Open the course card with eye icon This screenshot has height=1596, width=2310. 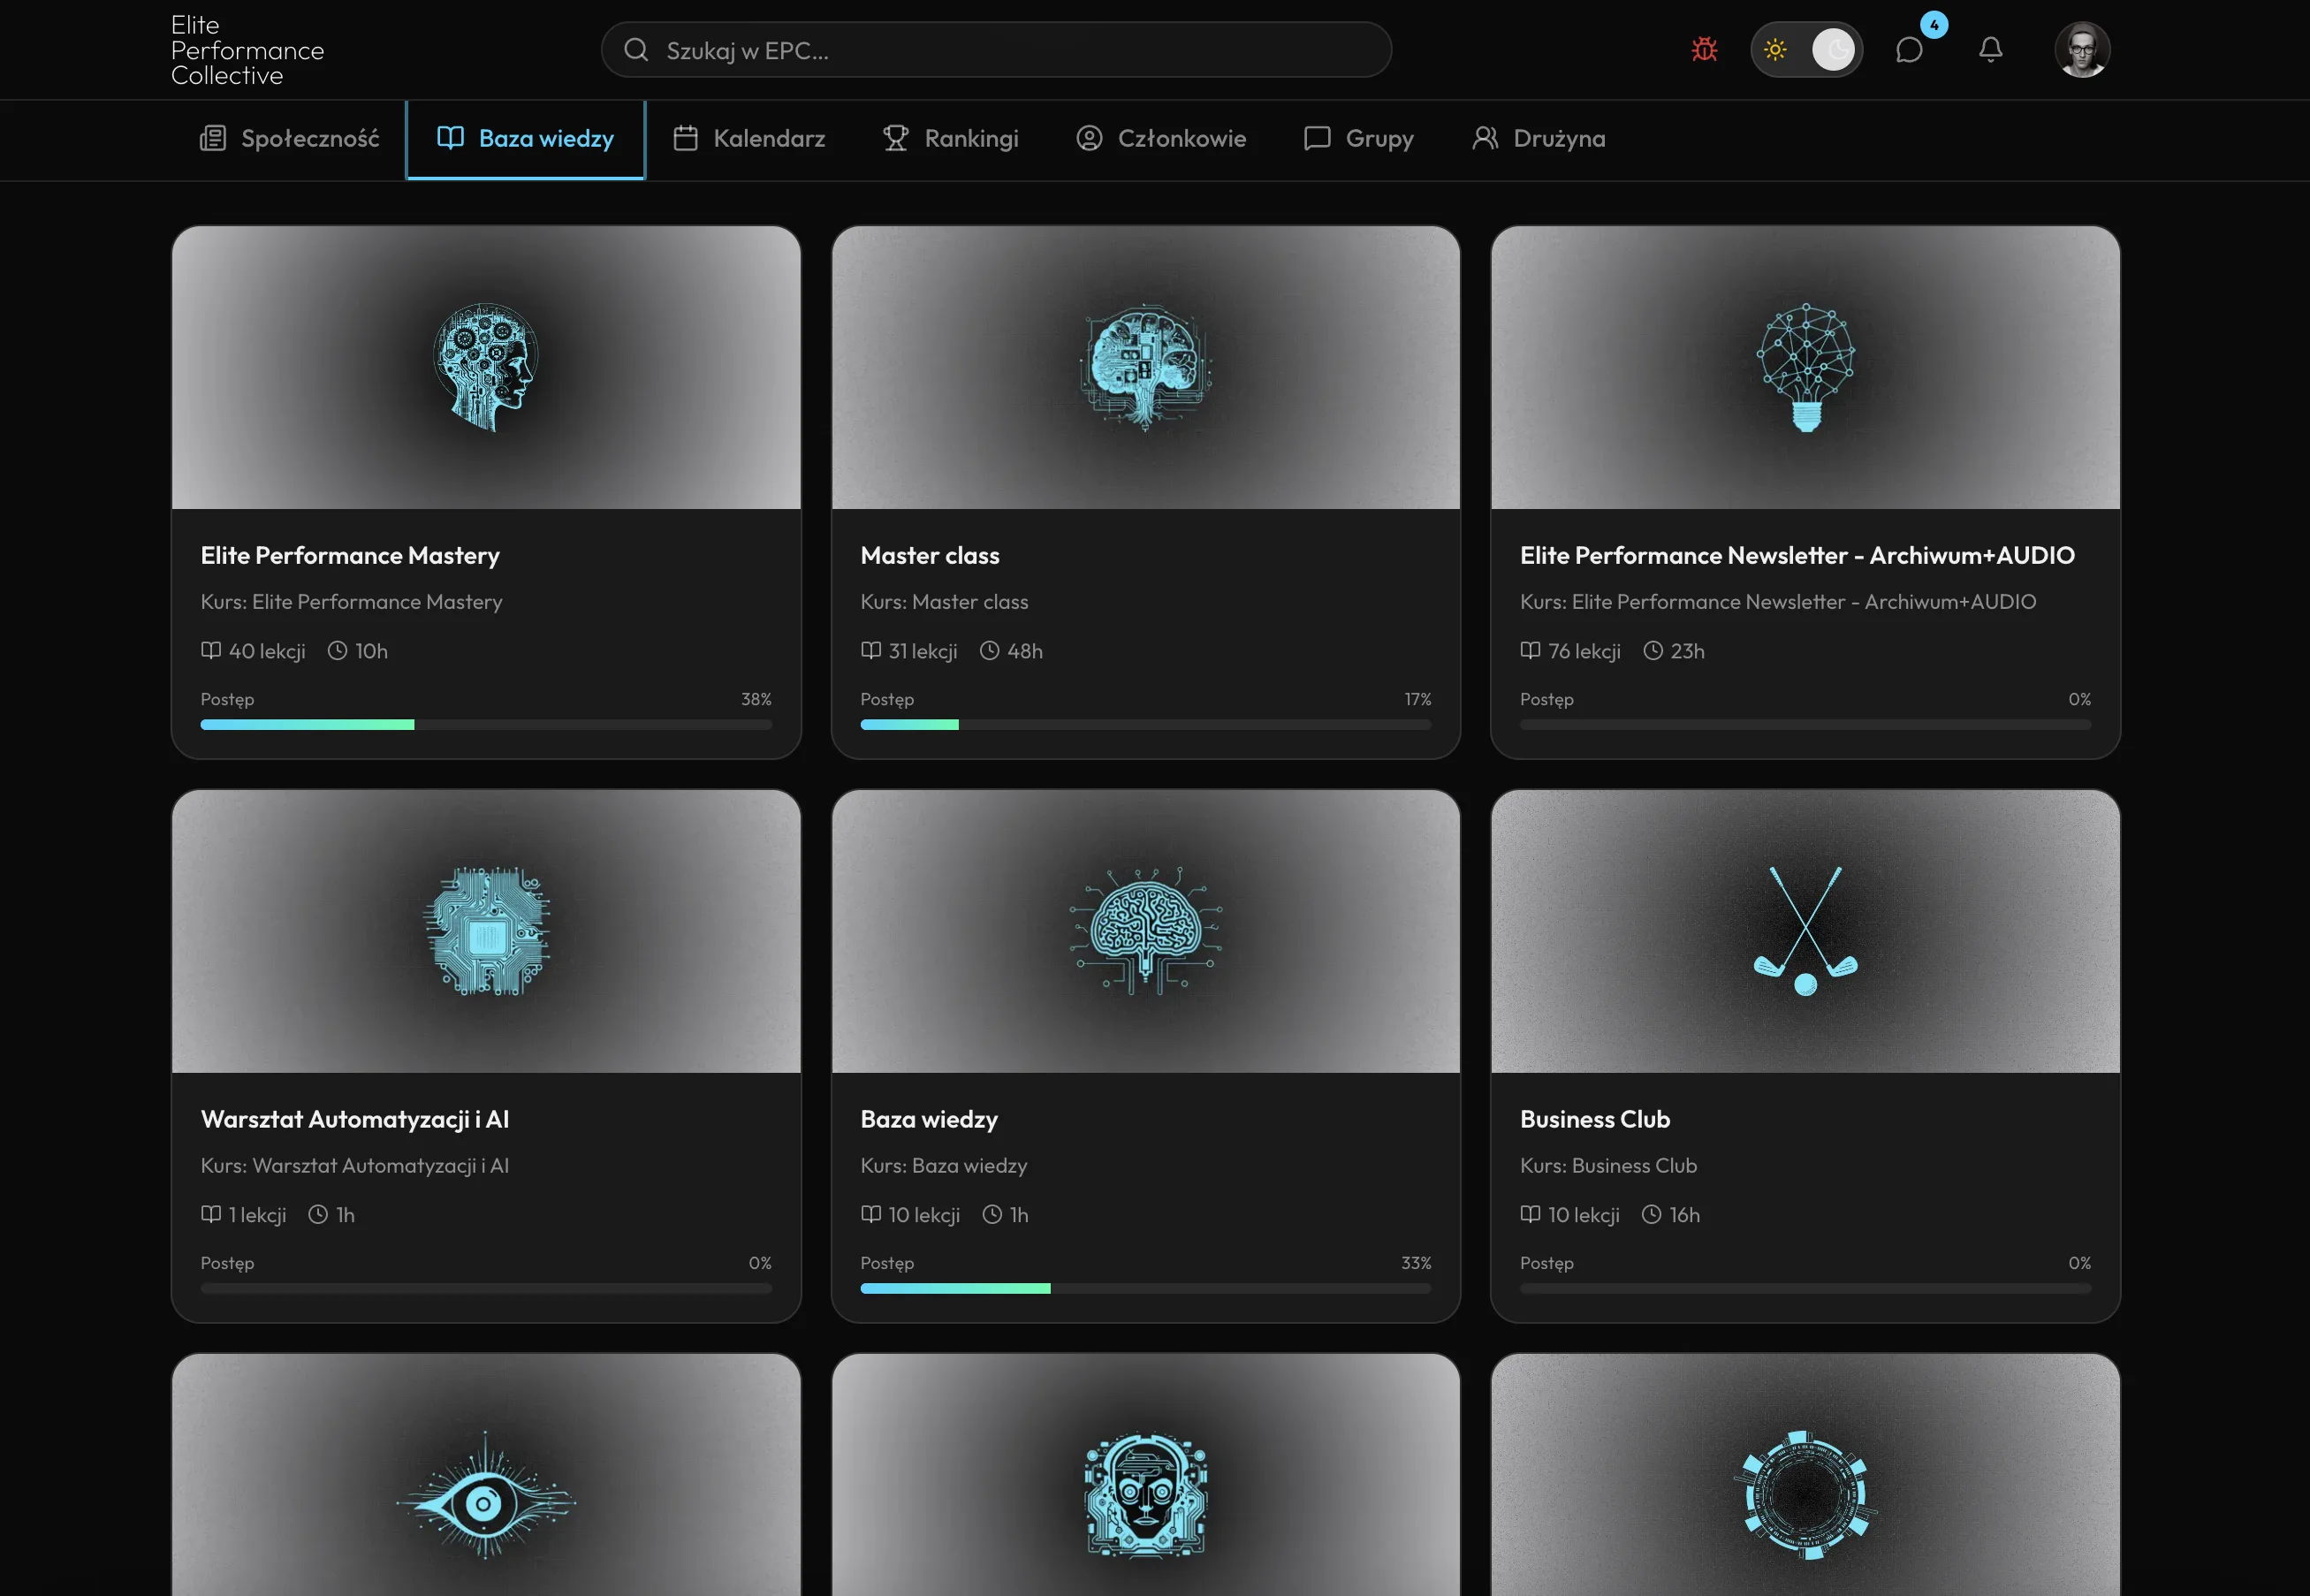click(486, 1475)
